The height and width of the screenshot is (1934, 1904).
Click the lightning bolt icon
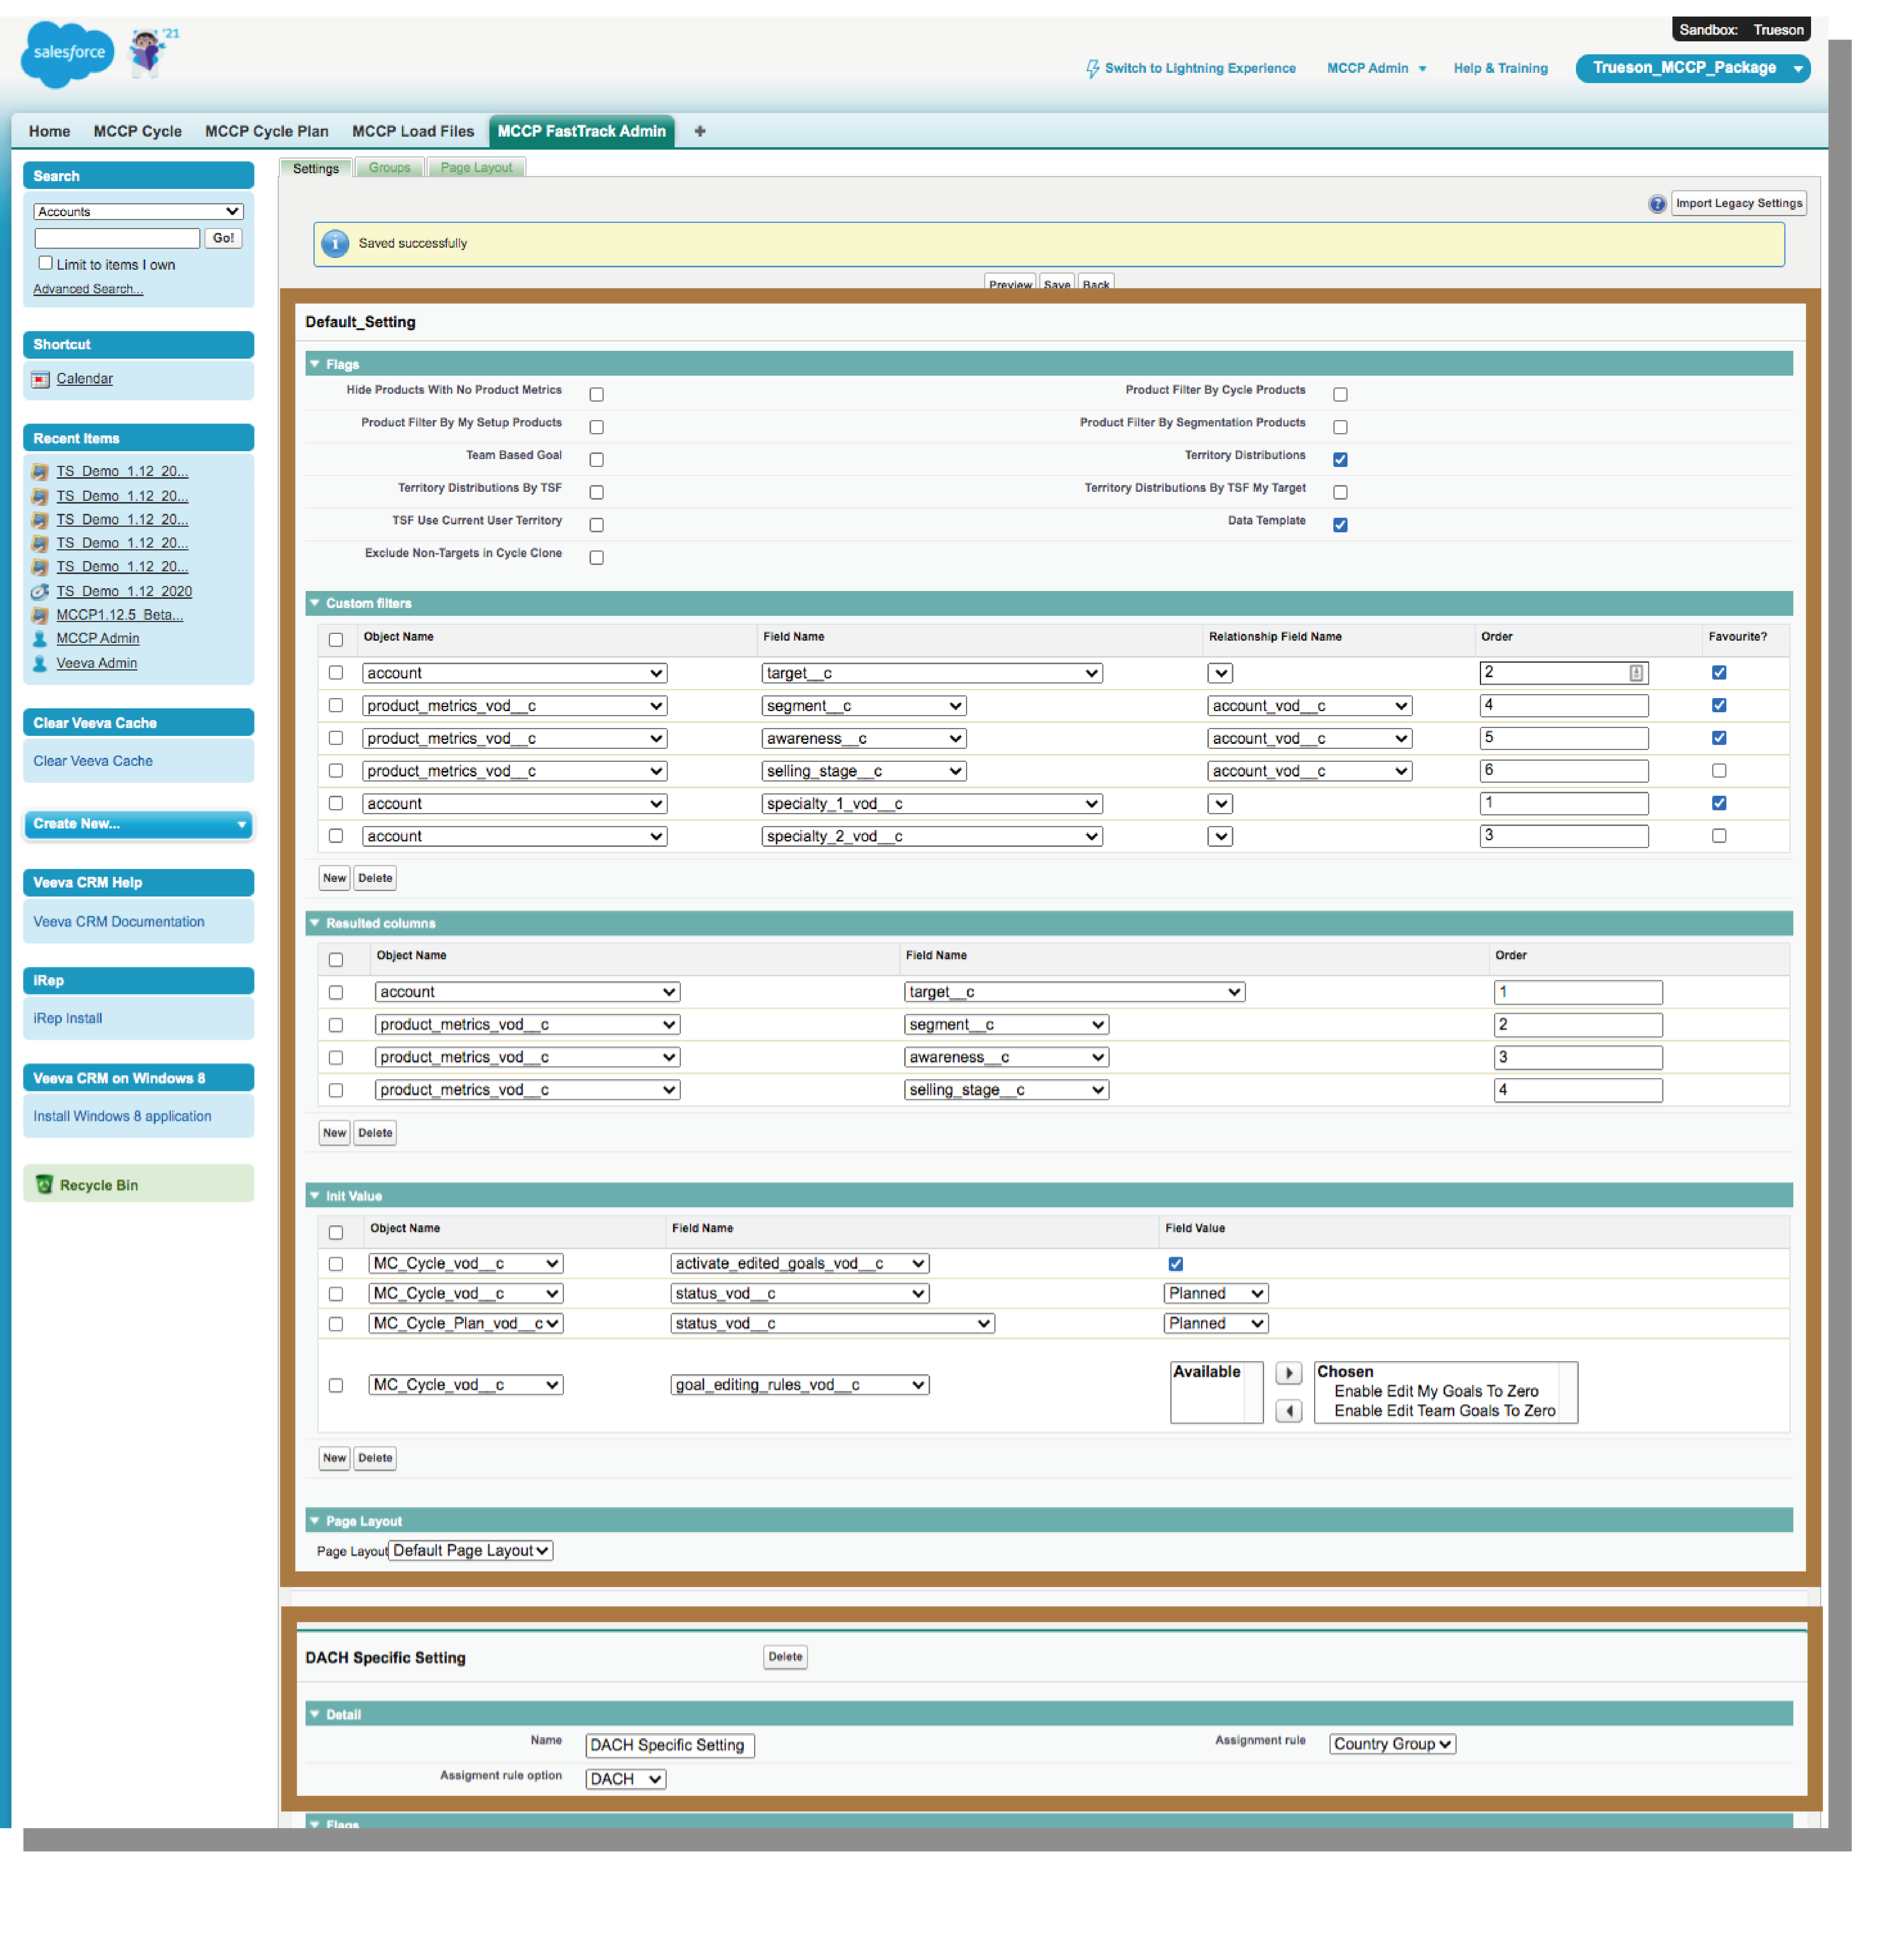[1092, 69]
